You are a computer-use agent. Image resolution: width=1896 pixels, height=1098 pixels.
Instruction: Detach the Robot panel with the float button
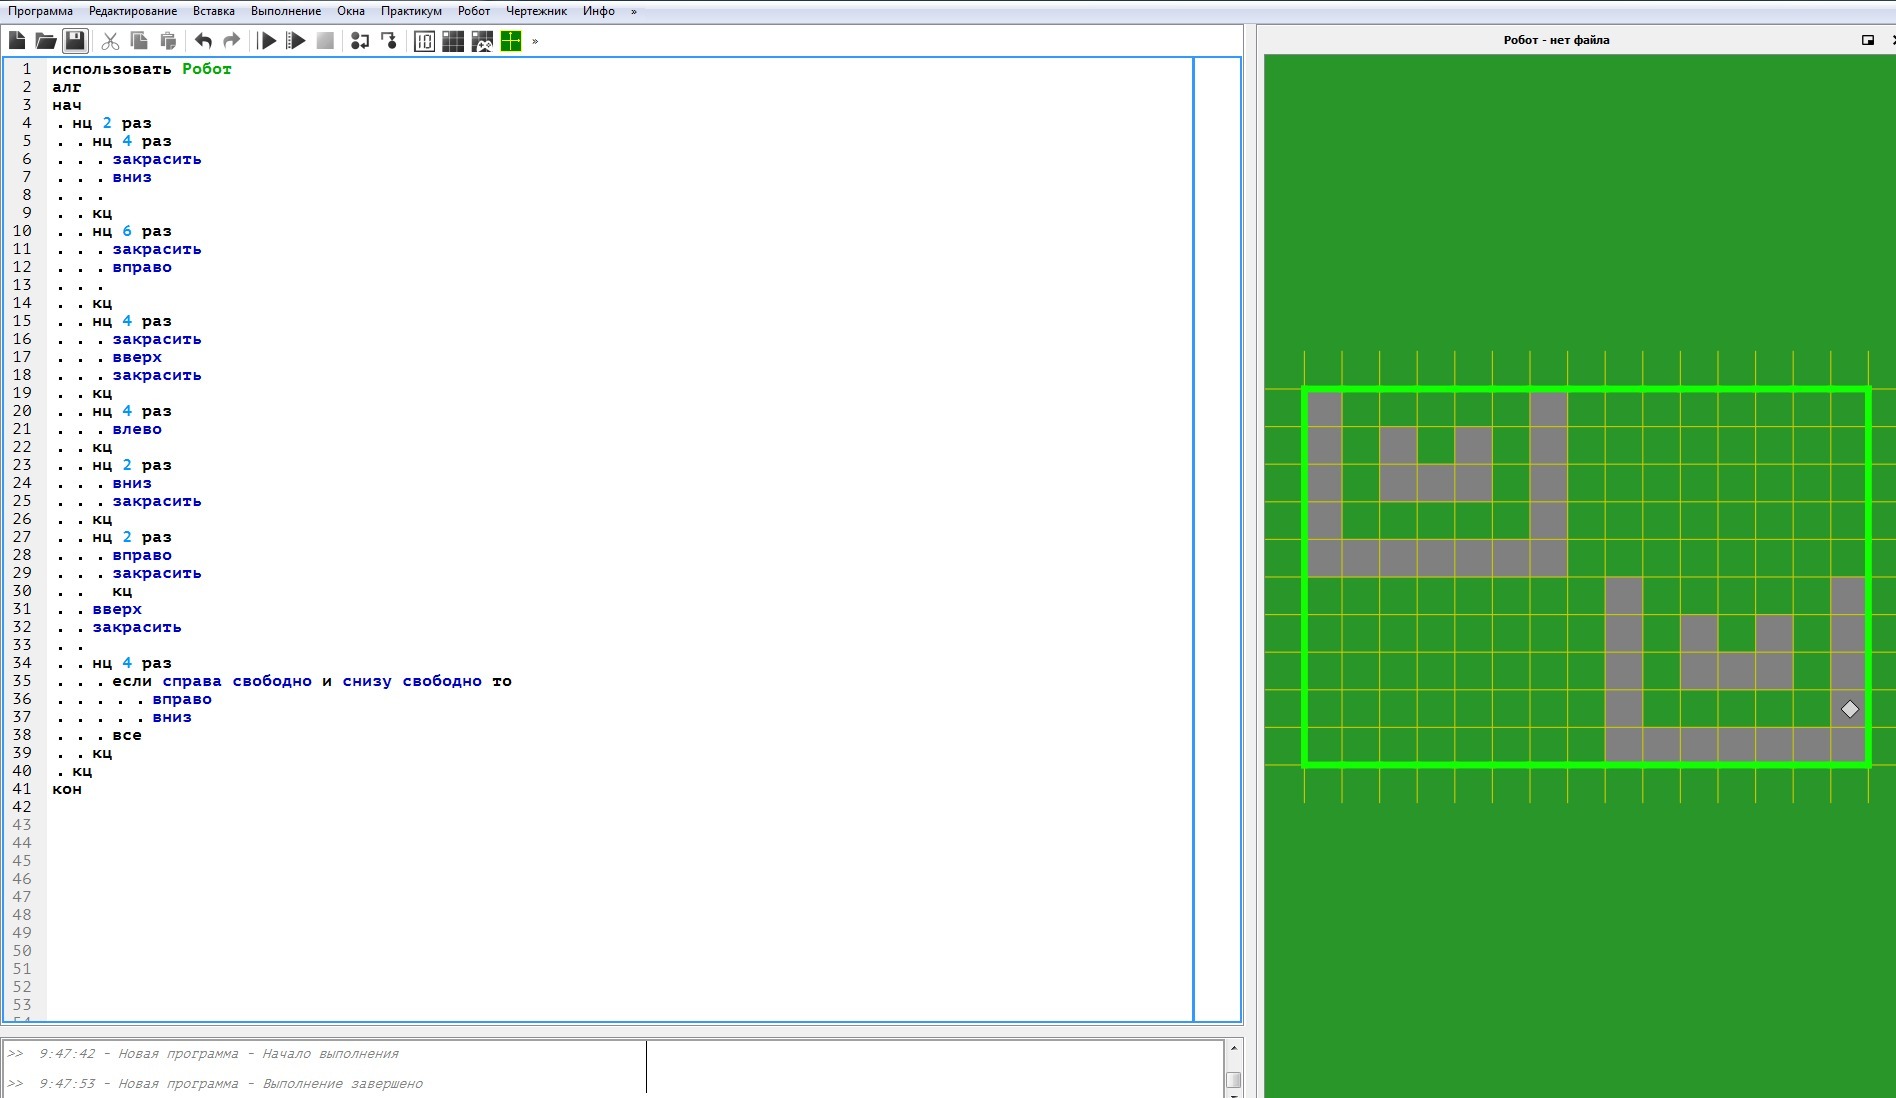[1867, 40]
